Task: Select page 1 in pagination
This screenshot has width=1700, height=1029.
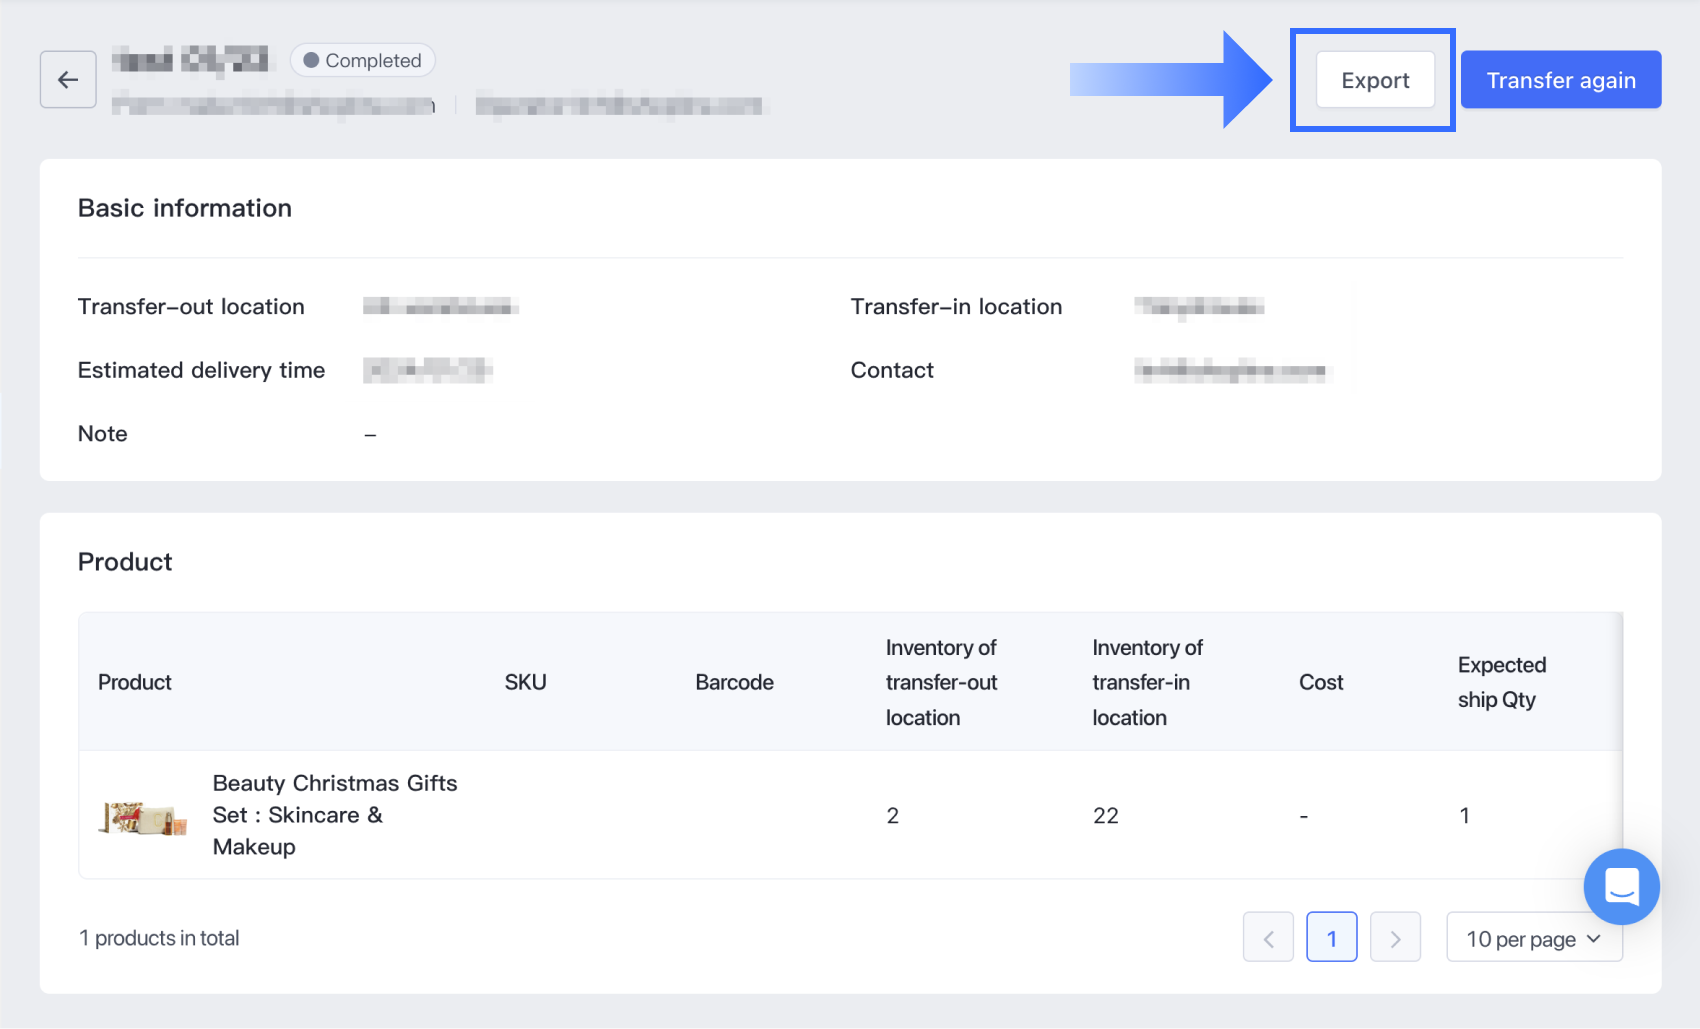Action: 1331,938
